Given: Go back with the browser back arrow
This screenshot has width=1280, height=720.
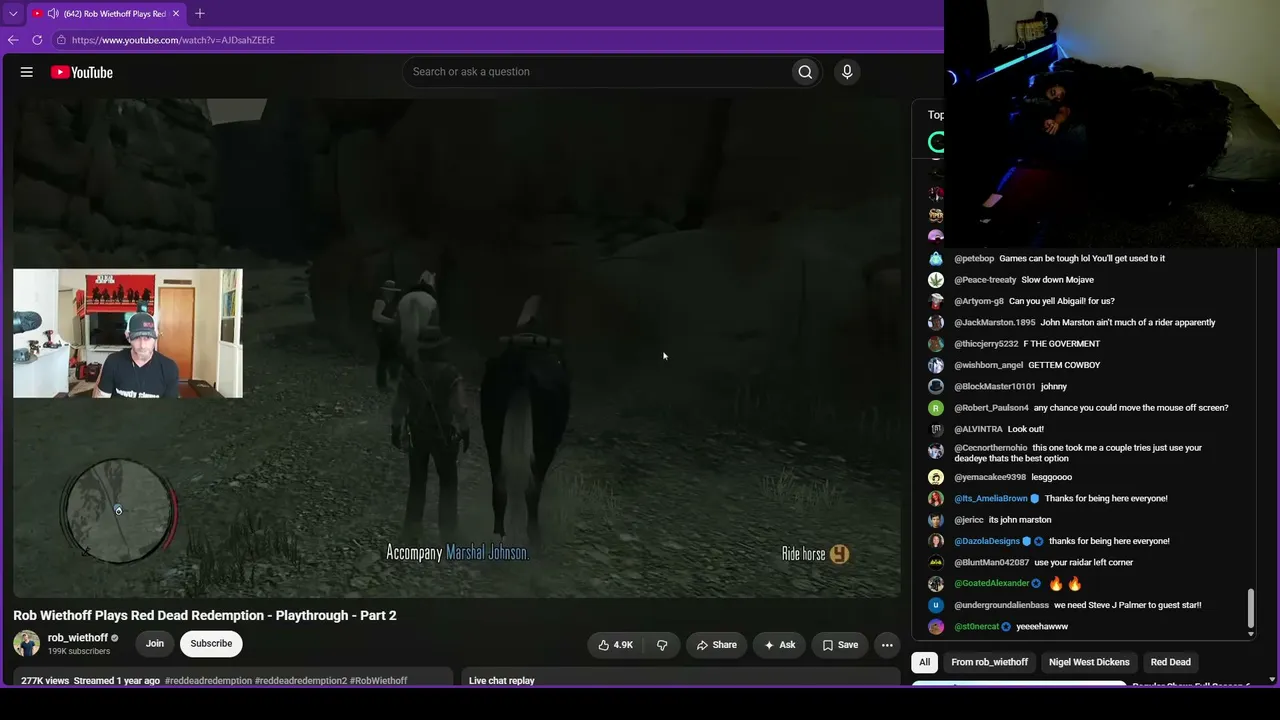Looking at the screenshot, I should 13,40.
